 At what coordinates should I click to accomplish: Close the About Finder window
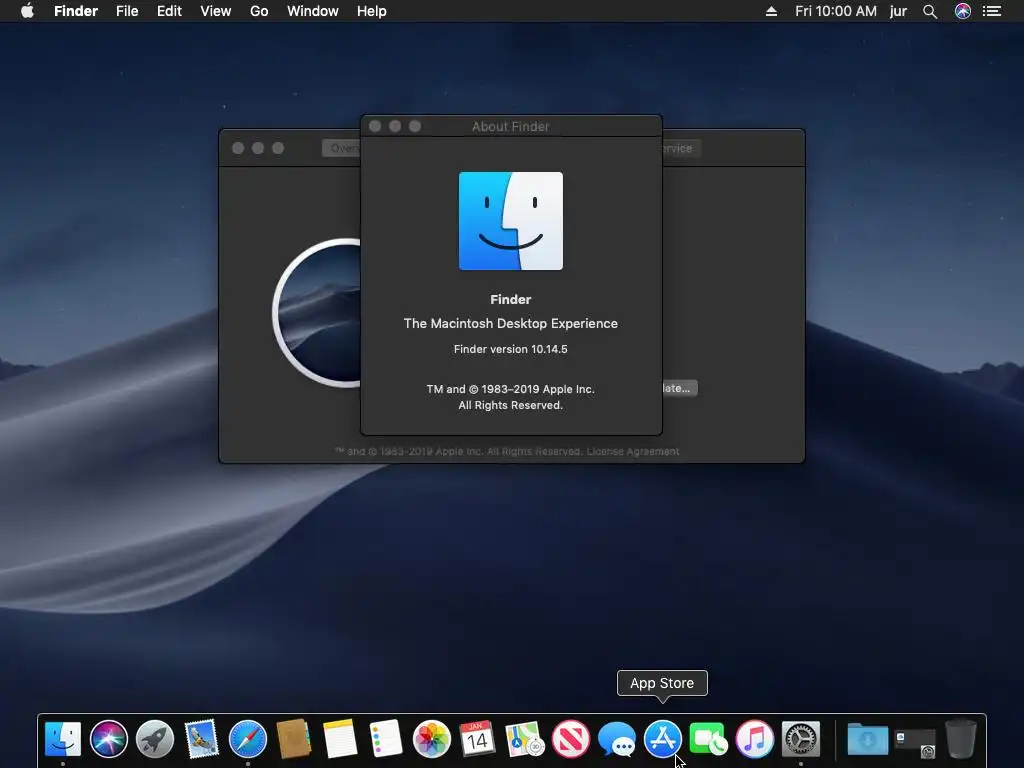tap(375, 126)
